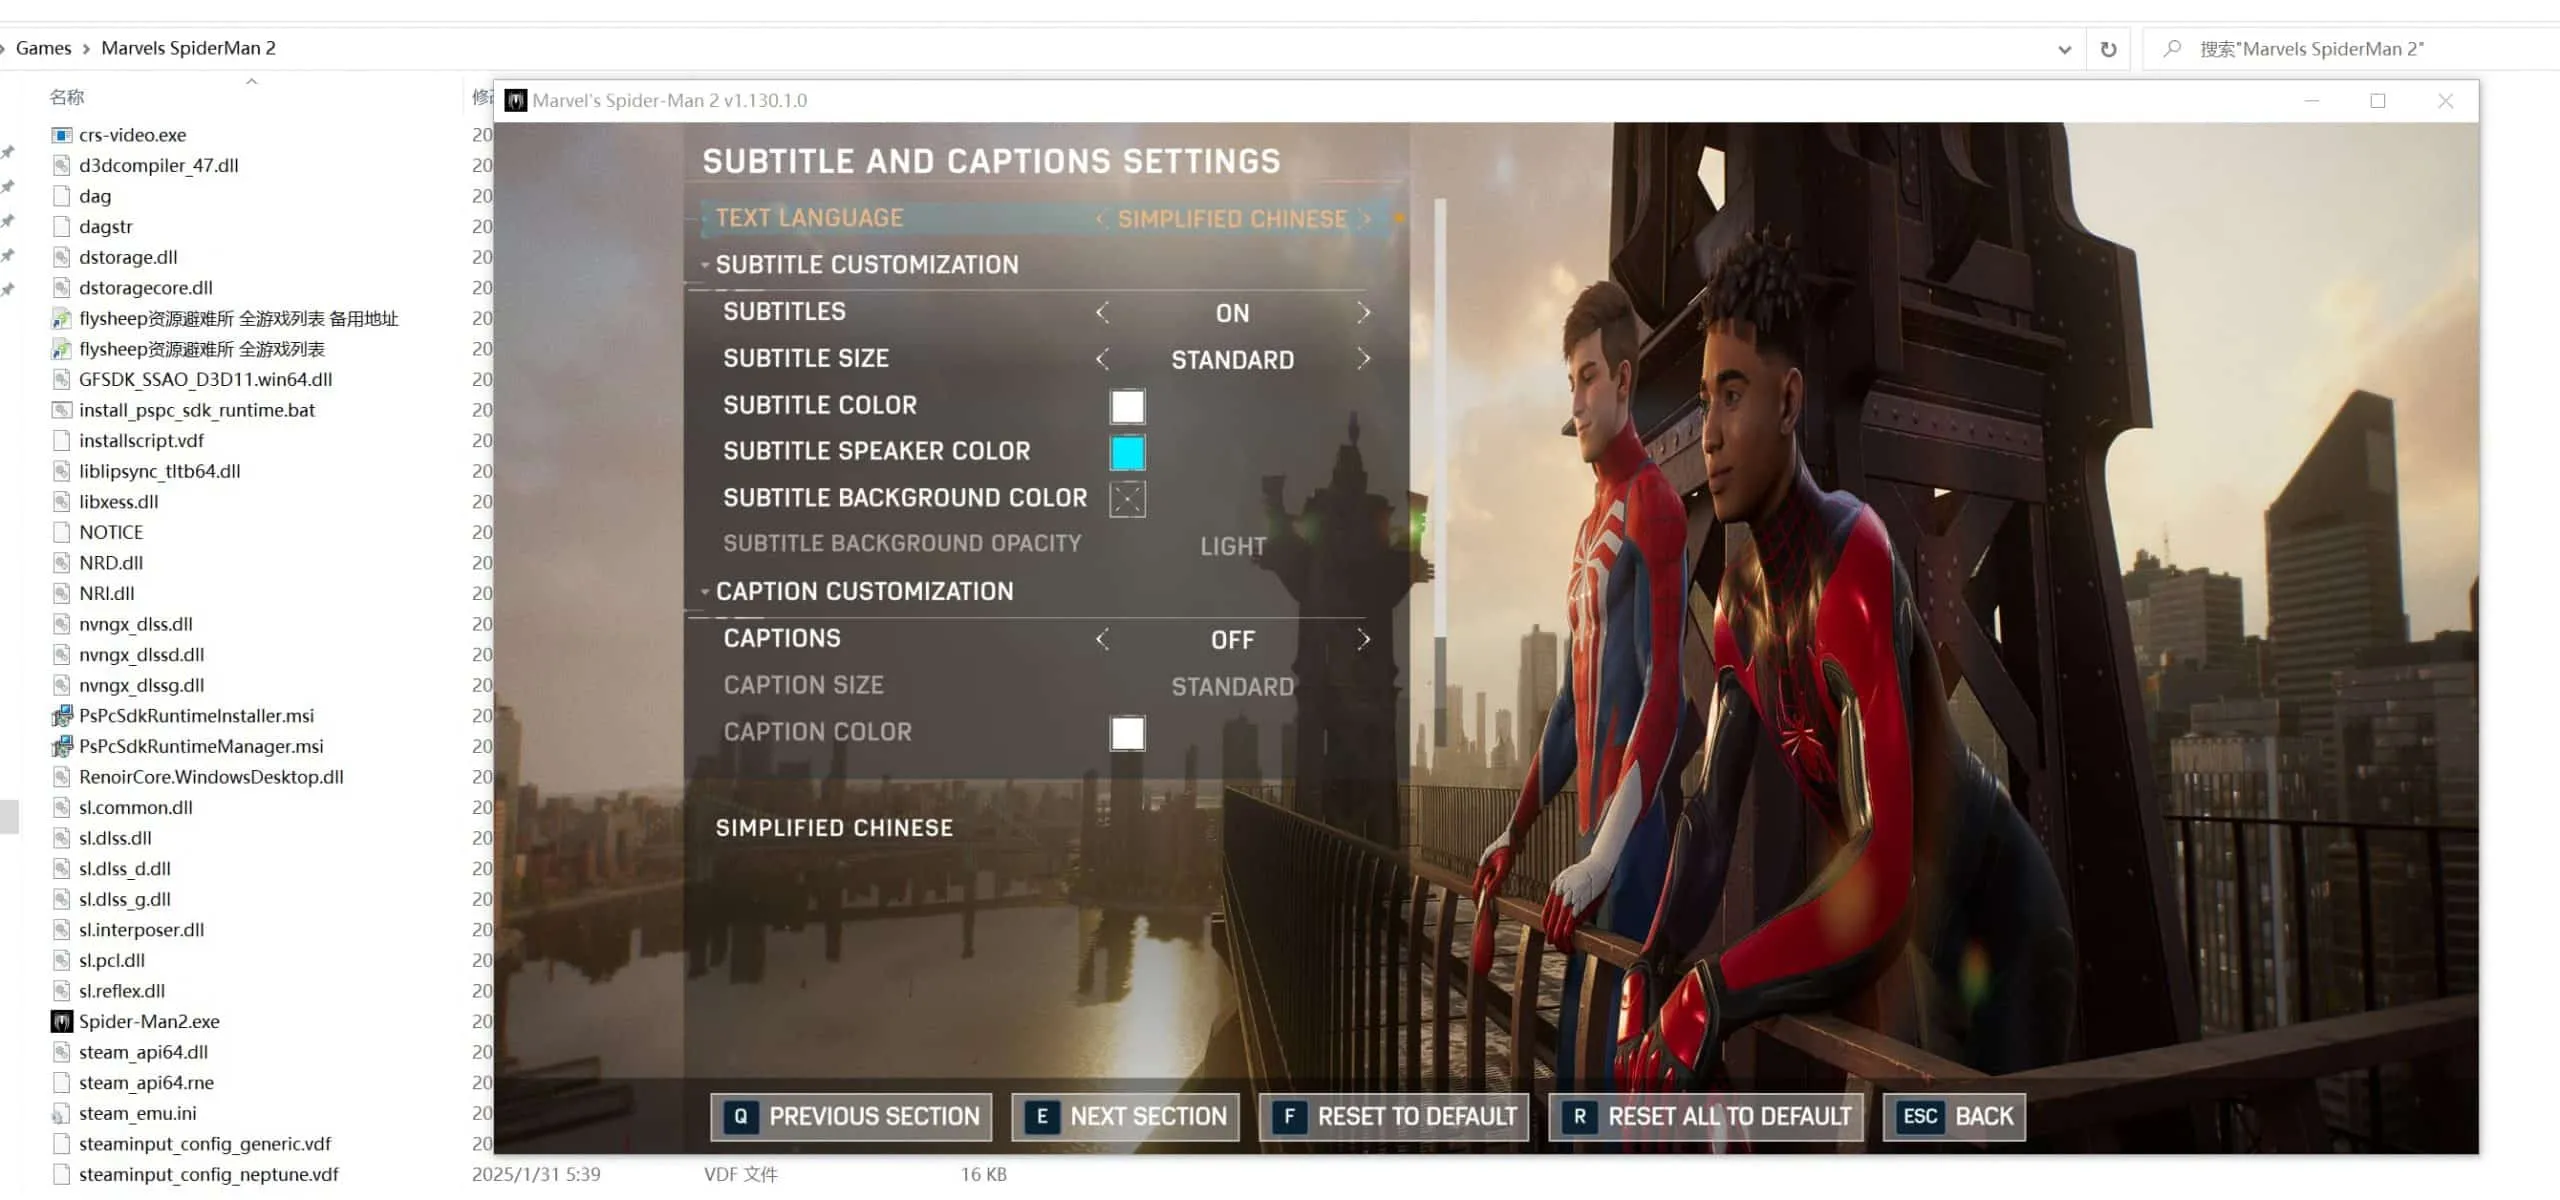Select the Subtitle Size menu row
The height and width of the screenshot is (1200, 2560).
(1046, 359)
